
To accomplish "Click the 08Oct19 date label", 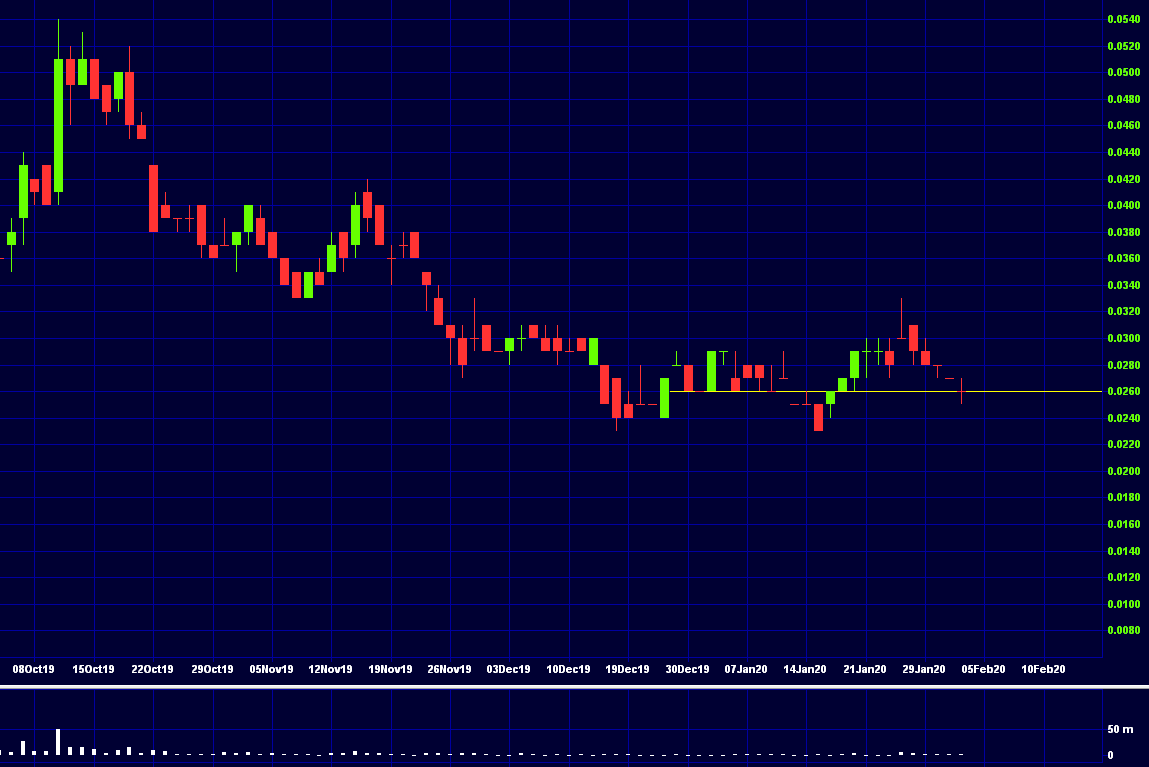I will pyautogui.click(x=34, y=670).
